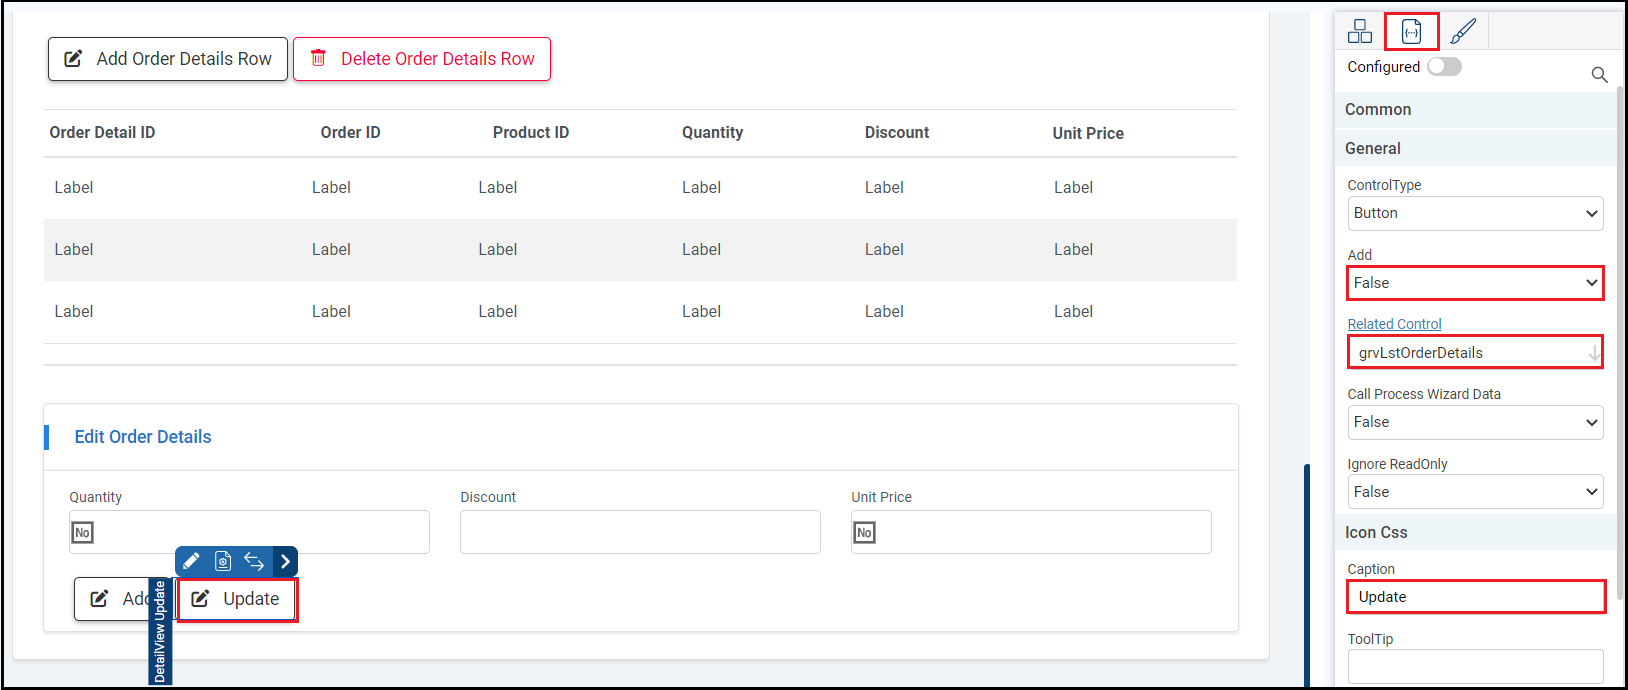Click the swap arrows icon on floating toolbar

[254, 561]
